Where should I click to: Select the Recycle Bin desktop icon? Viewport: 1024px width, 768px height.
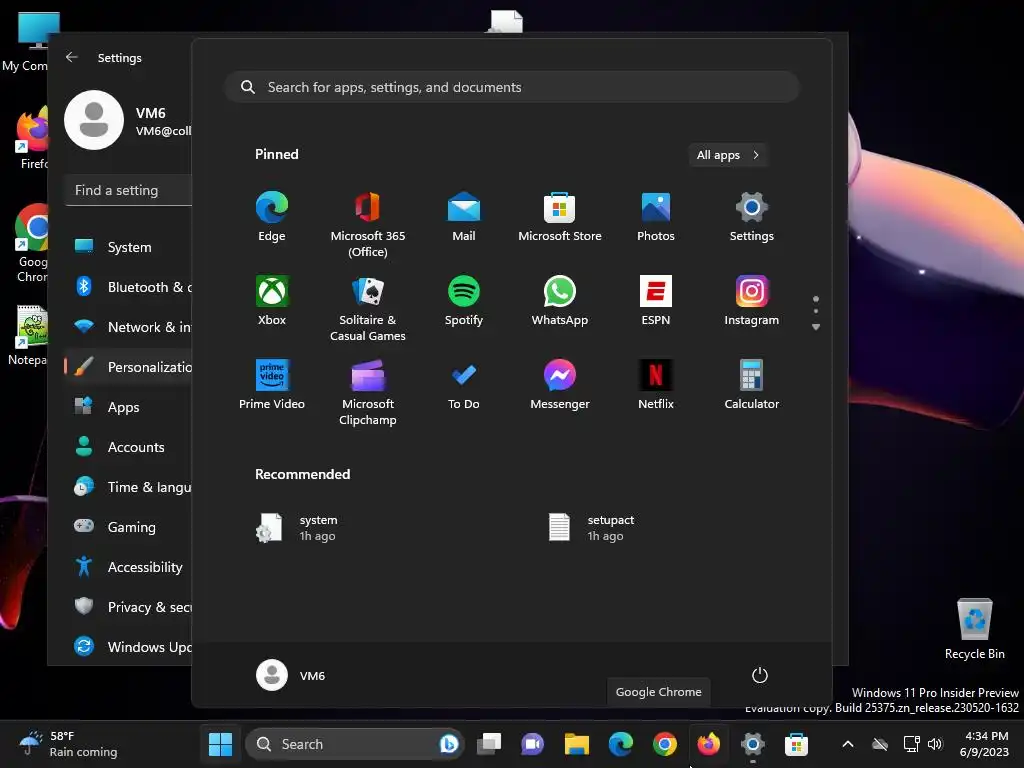pos(974,630)
